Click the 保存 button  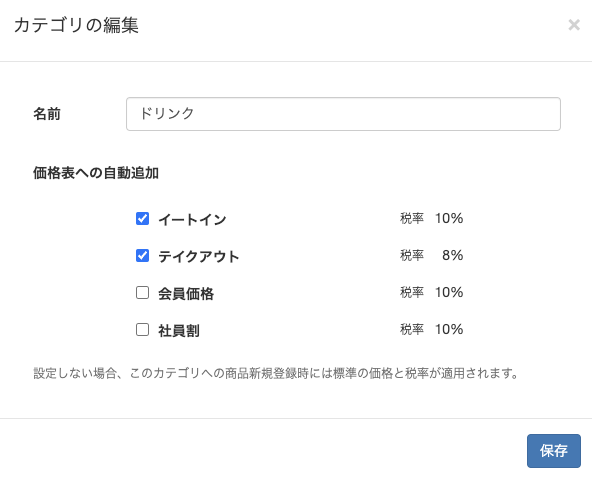(554, 451)
